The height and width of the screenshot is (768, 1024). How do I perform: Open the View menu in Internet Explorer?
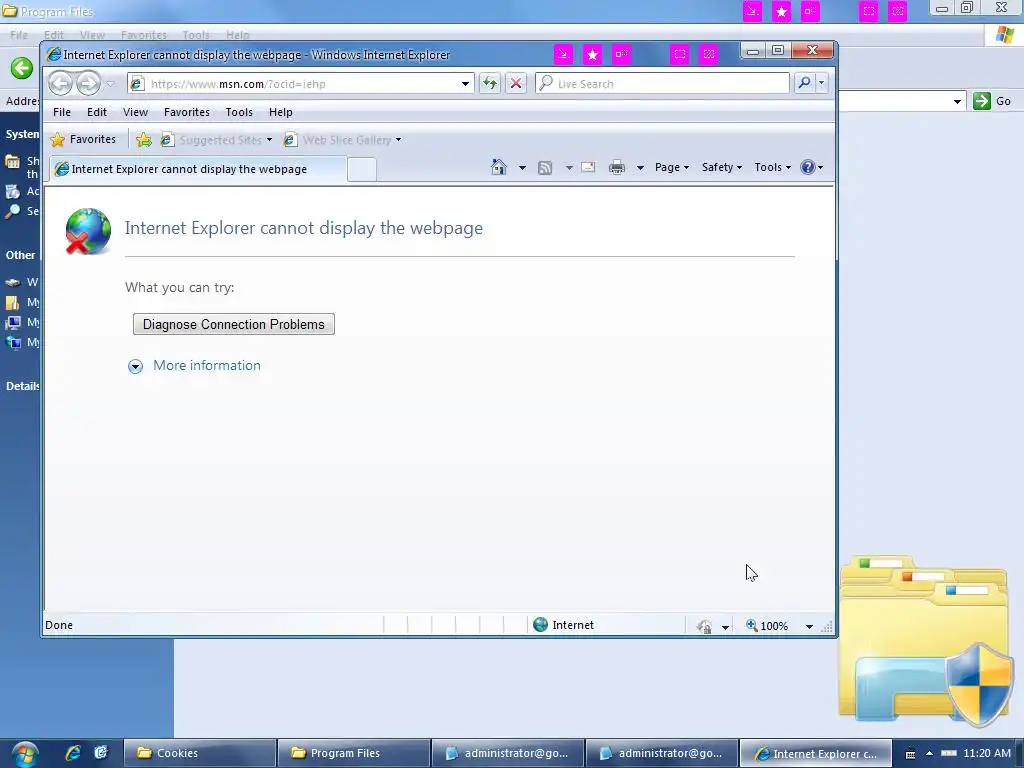click(135, 112)
